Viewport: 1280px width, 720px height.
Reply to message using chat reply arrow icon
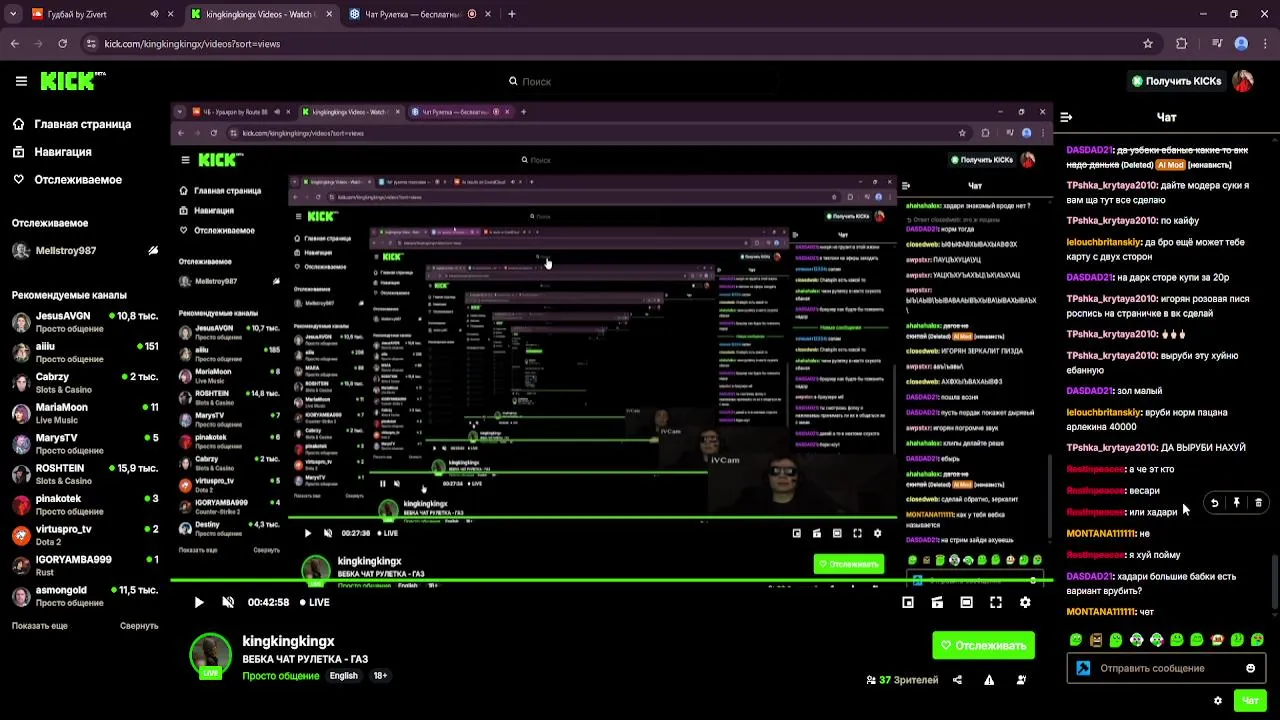(1214, 503)
